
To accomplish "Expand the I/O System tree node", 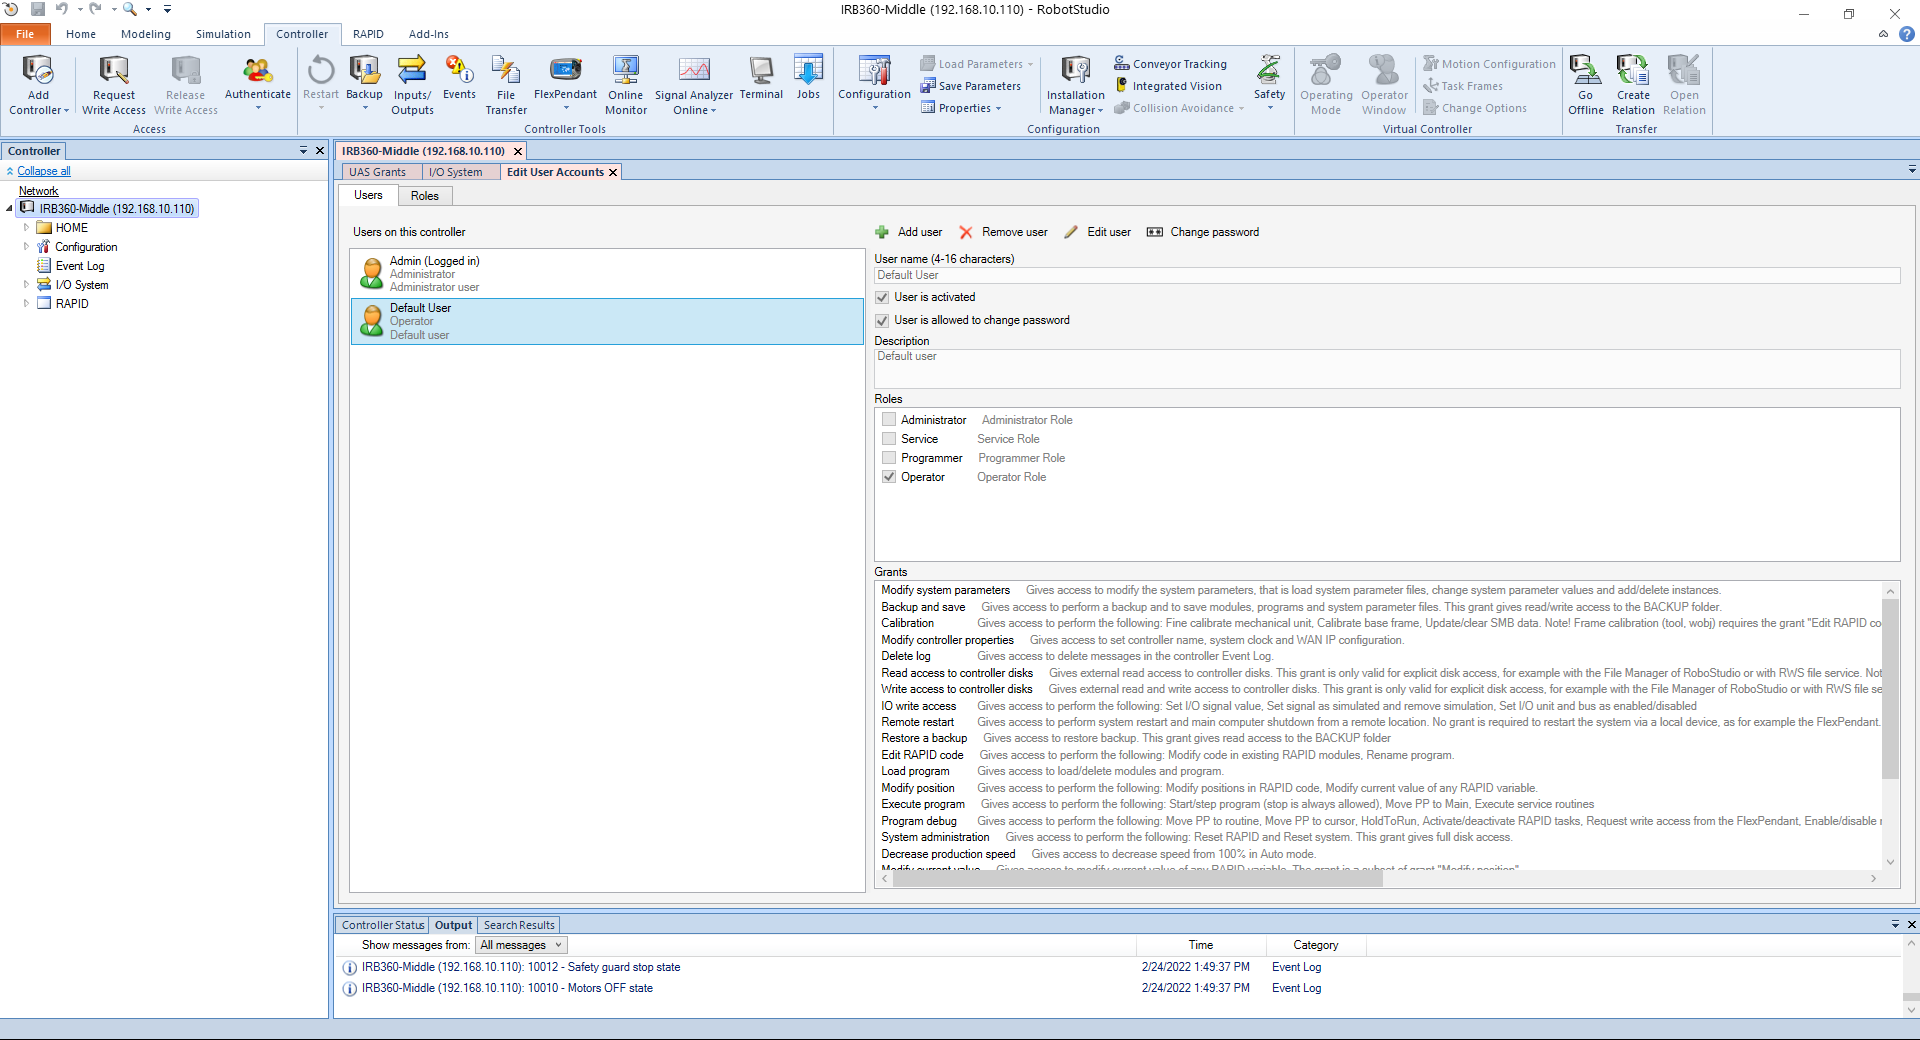I will pos(26,285).
